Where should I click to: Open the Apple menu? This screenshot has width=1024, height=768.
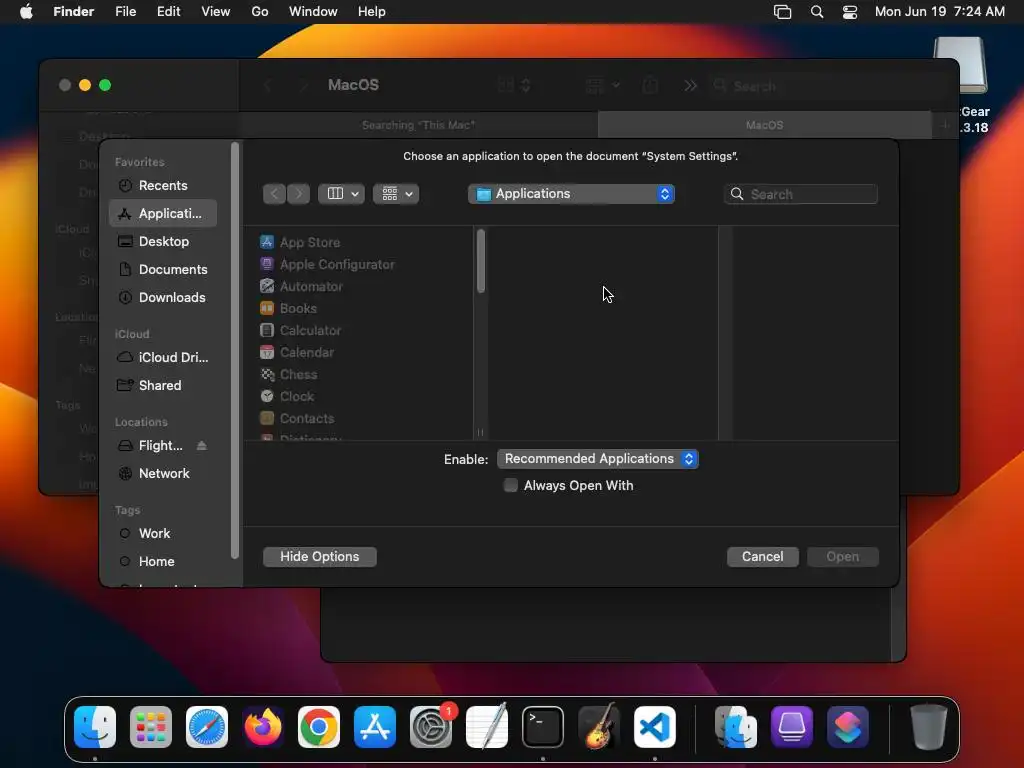point(26,12)
